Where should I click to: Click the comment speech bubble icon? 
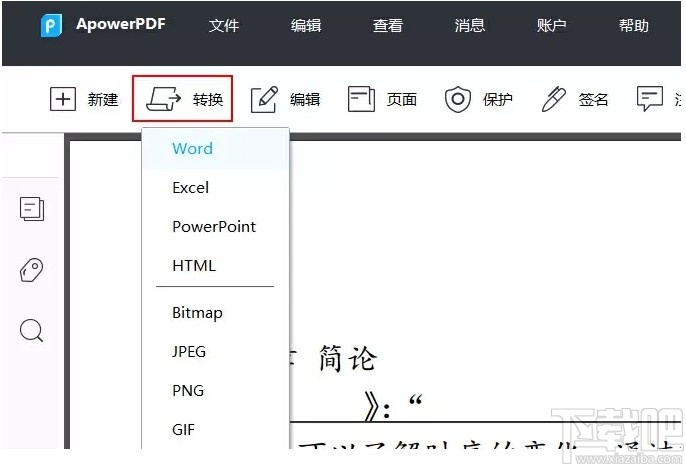point(650,99)
